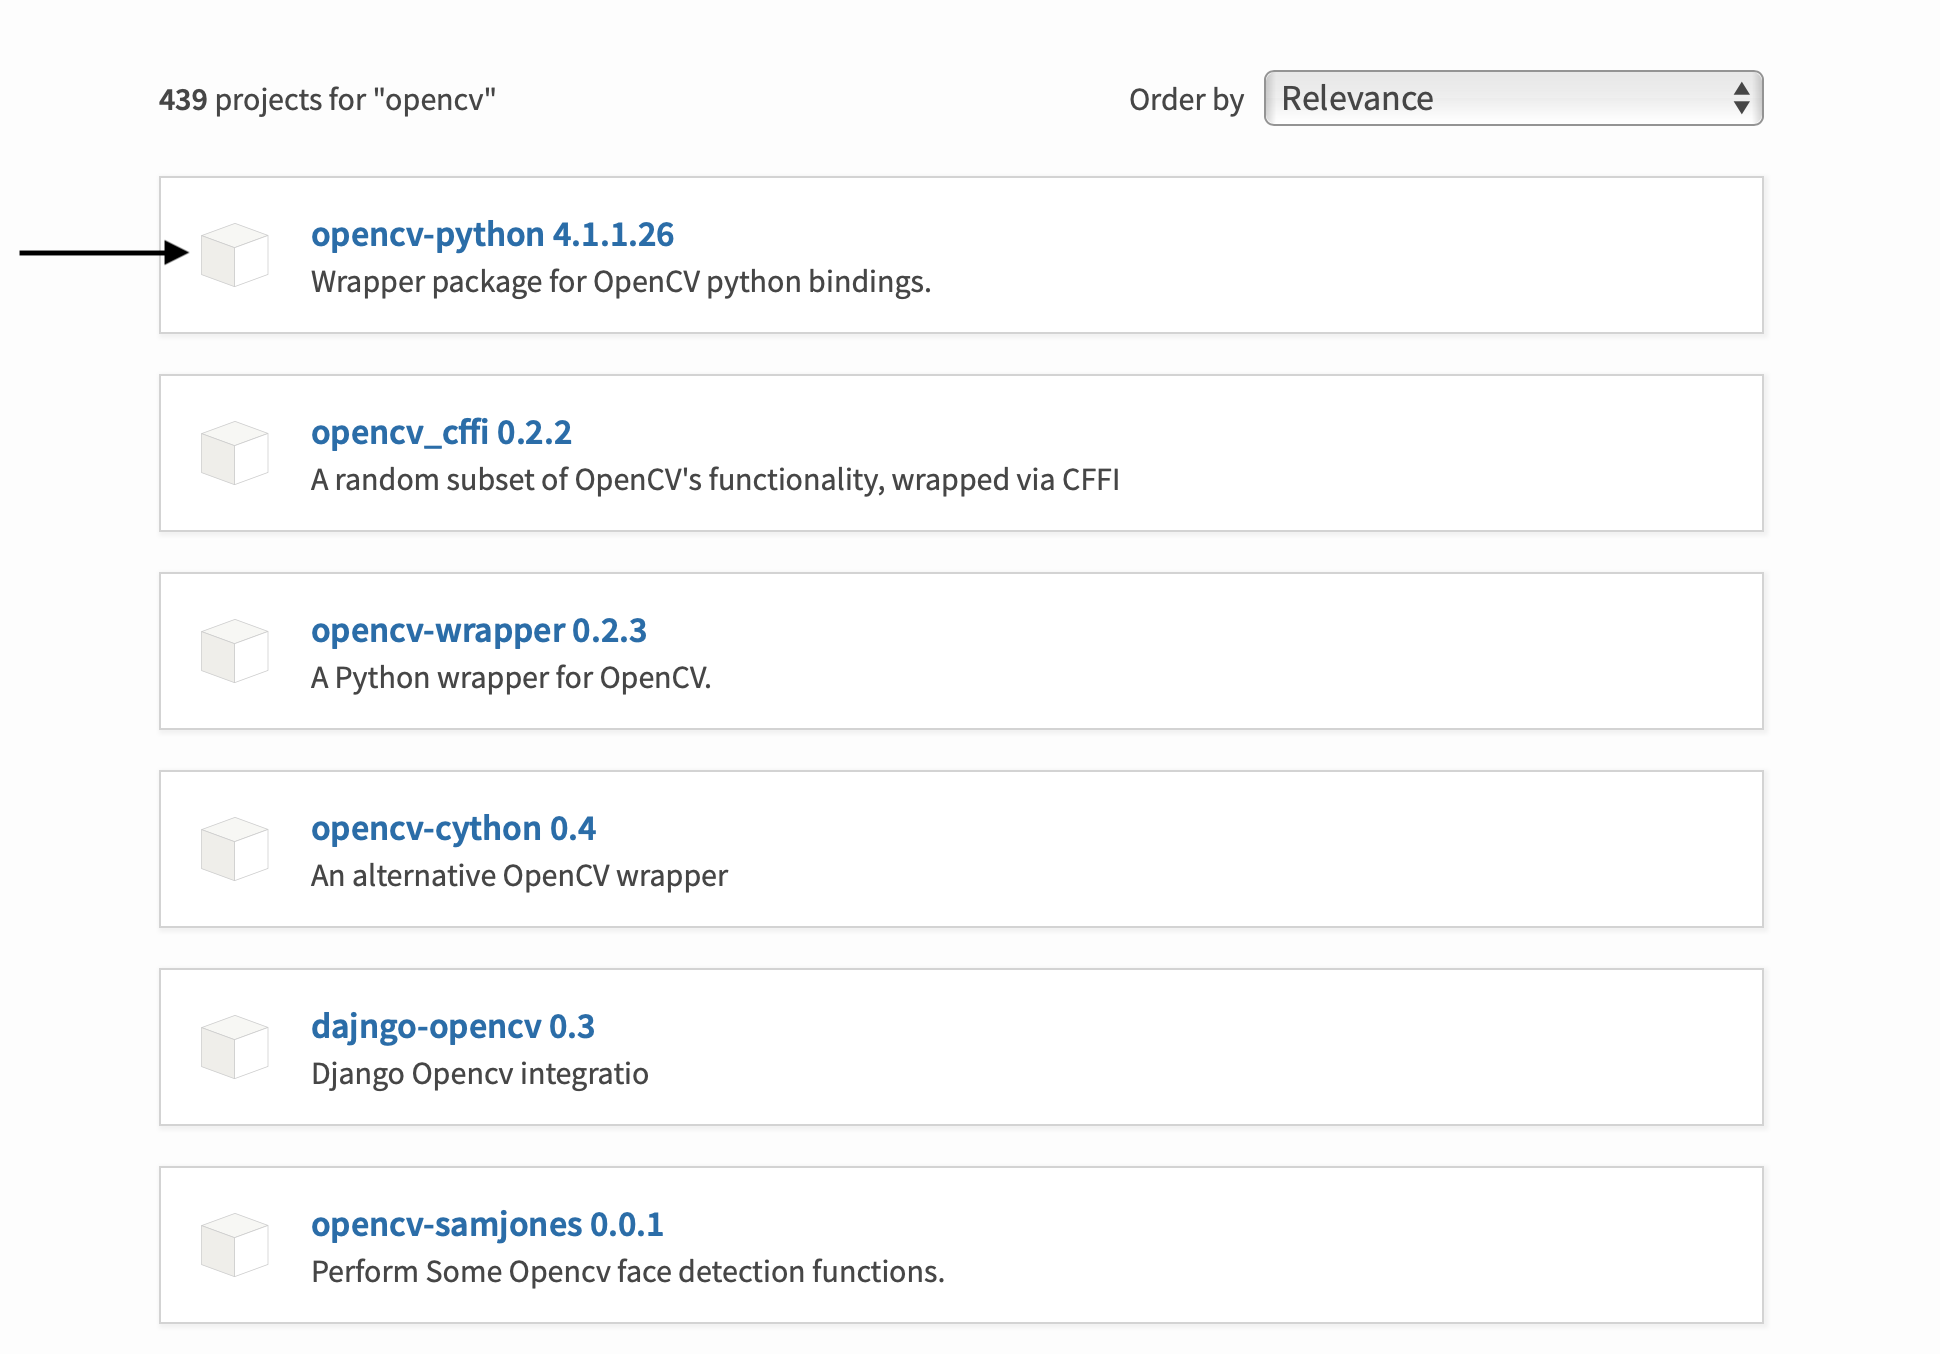Image resolution: width=1940 pixels, height=1354 pixels.
Task: Select description 'Wrapper package for OpenCV python bindings.'
Action: 621,282
